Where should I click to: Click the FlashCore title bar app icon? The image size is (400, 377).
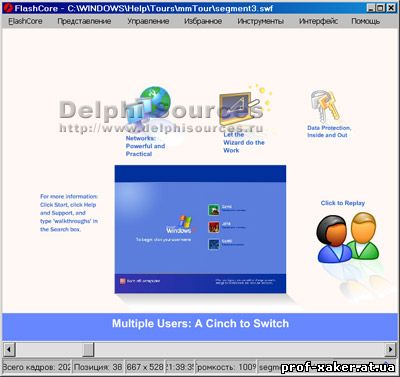[7, 8]
